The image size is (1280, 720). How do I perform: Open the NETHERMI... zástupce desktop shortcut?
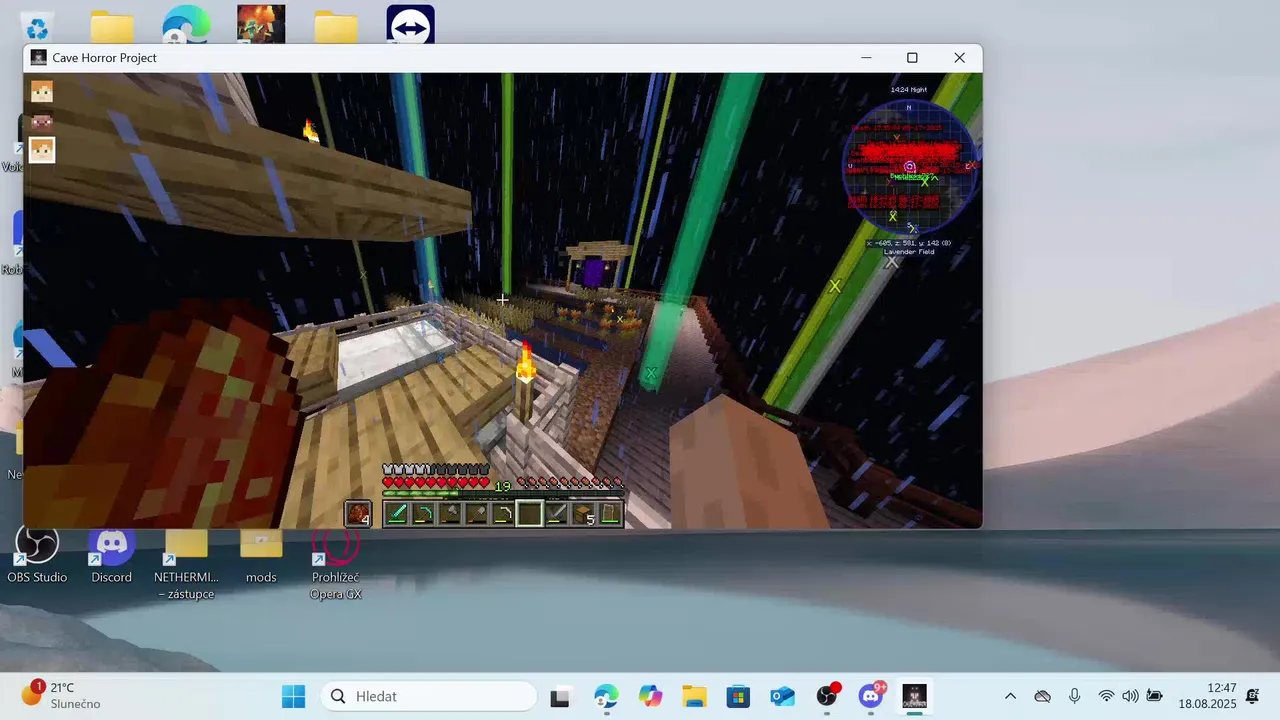(186, 563)
